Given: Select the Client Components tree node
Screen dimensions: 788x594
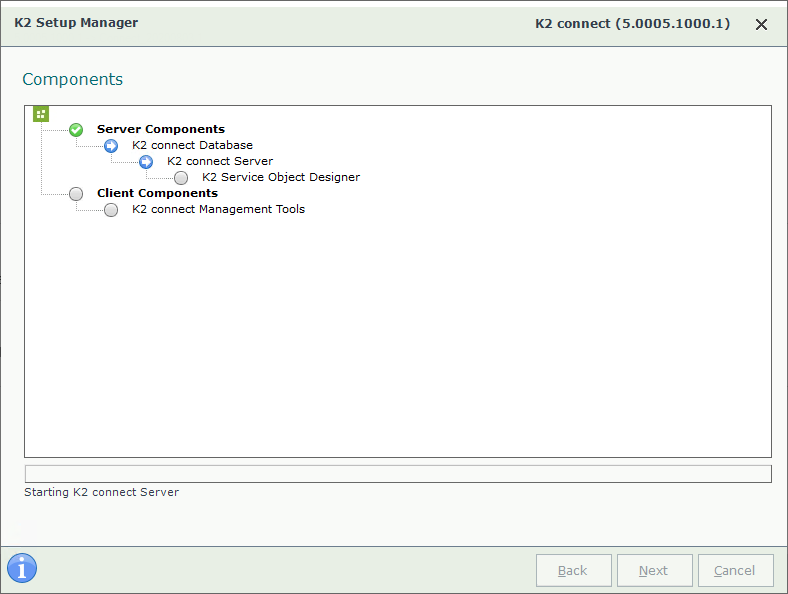Looking at the screenshot, I should (157, 193).
